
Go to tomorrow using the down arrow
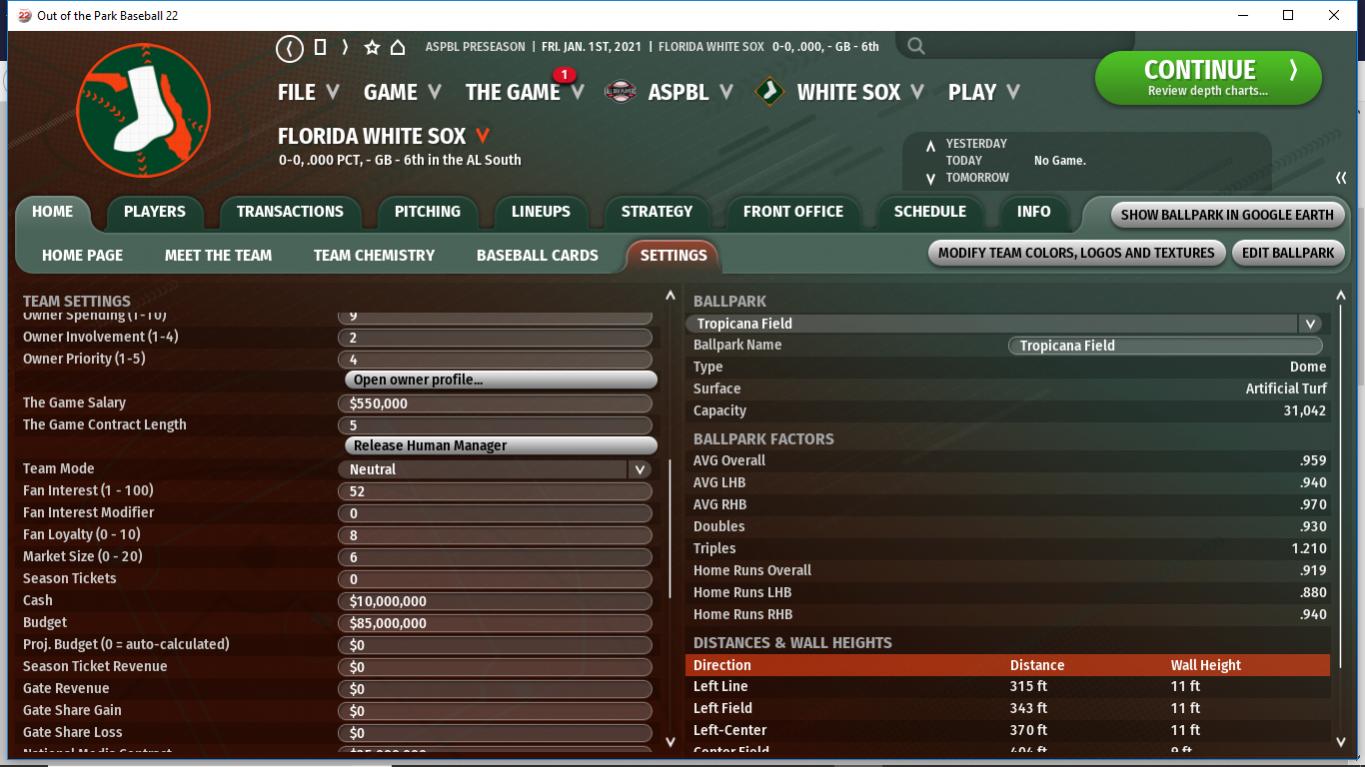pos(930,179)
